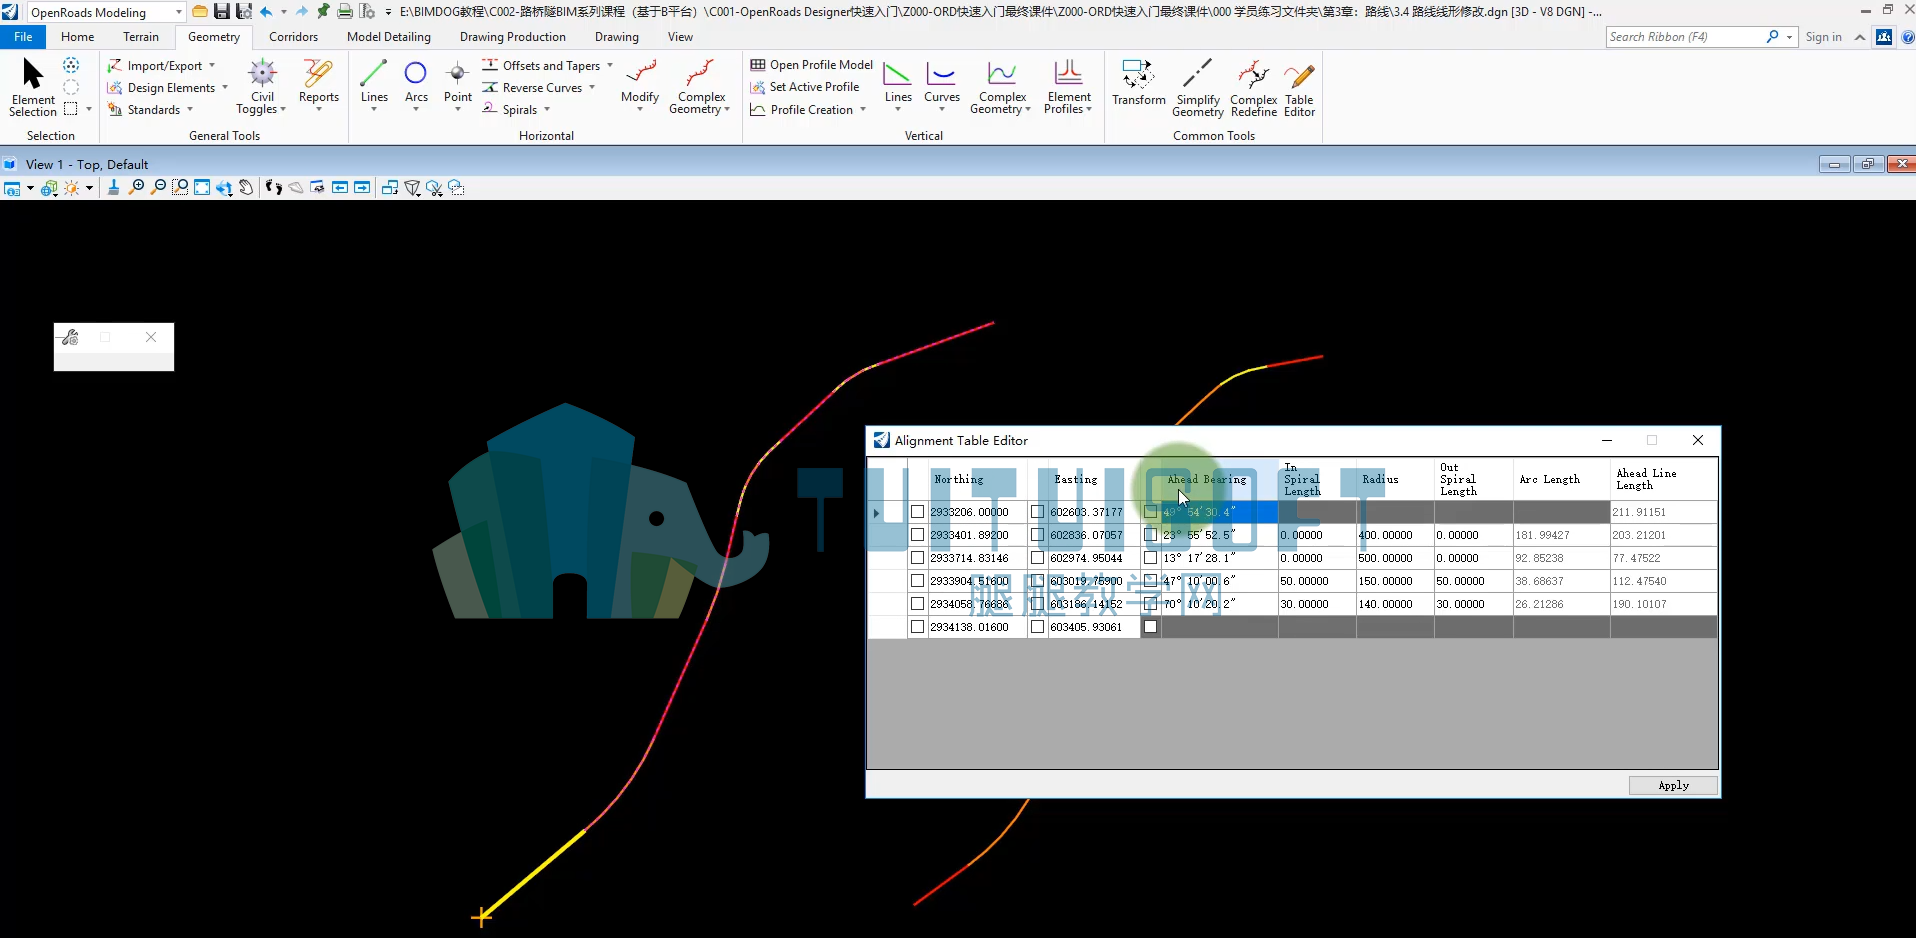Open the Element Profiles tool

point(1068,88)
